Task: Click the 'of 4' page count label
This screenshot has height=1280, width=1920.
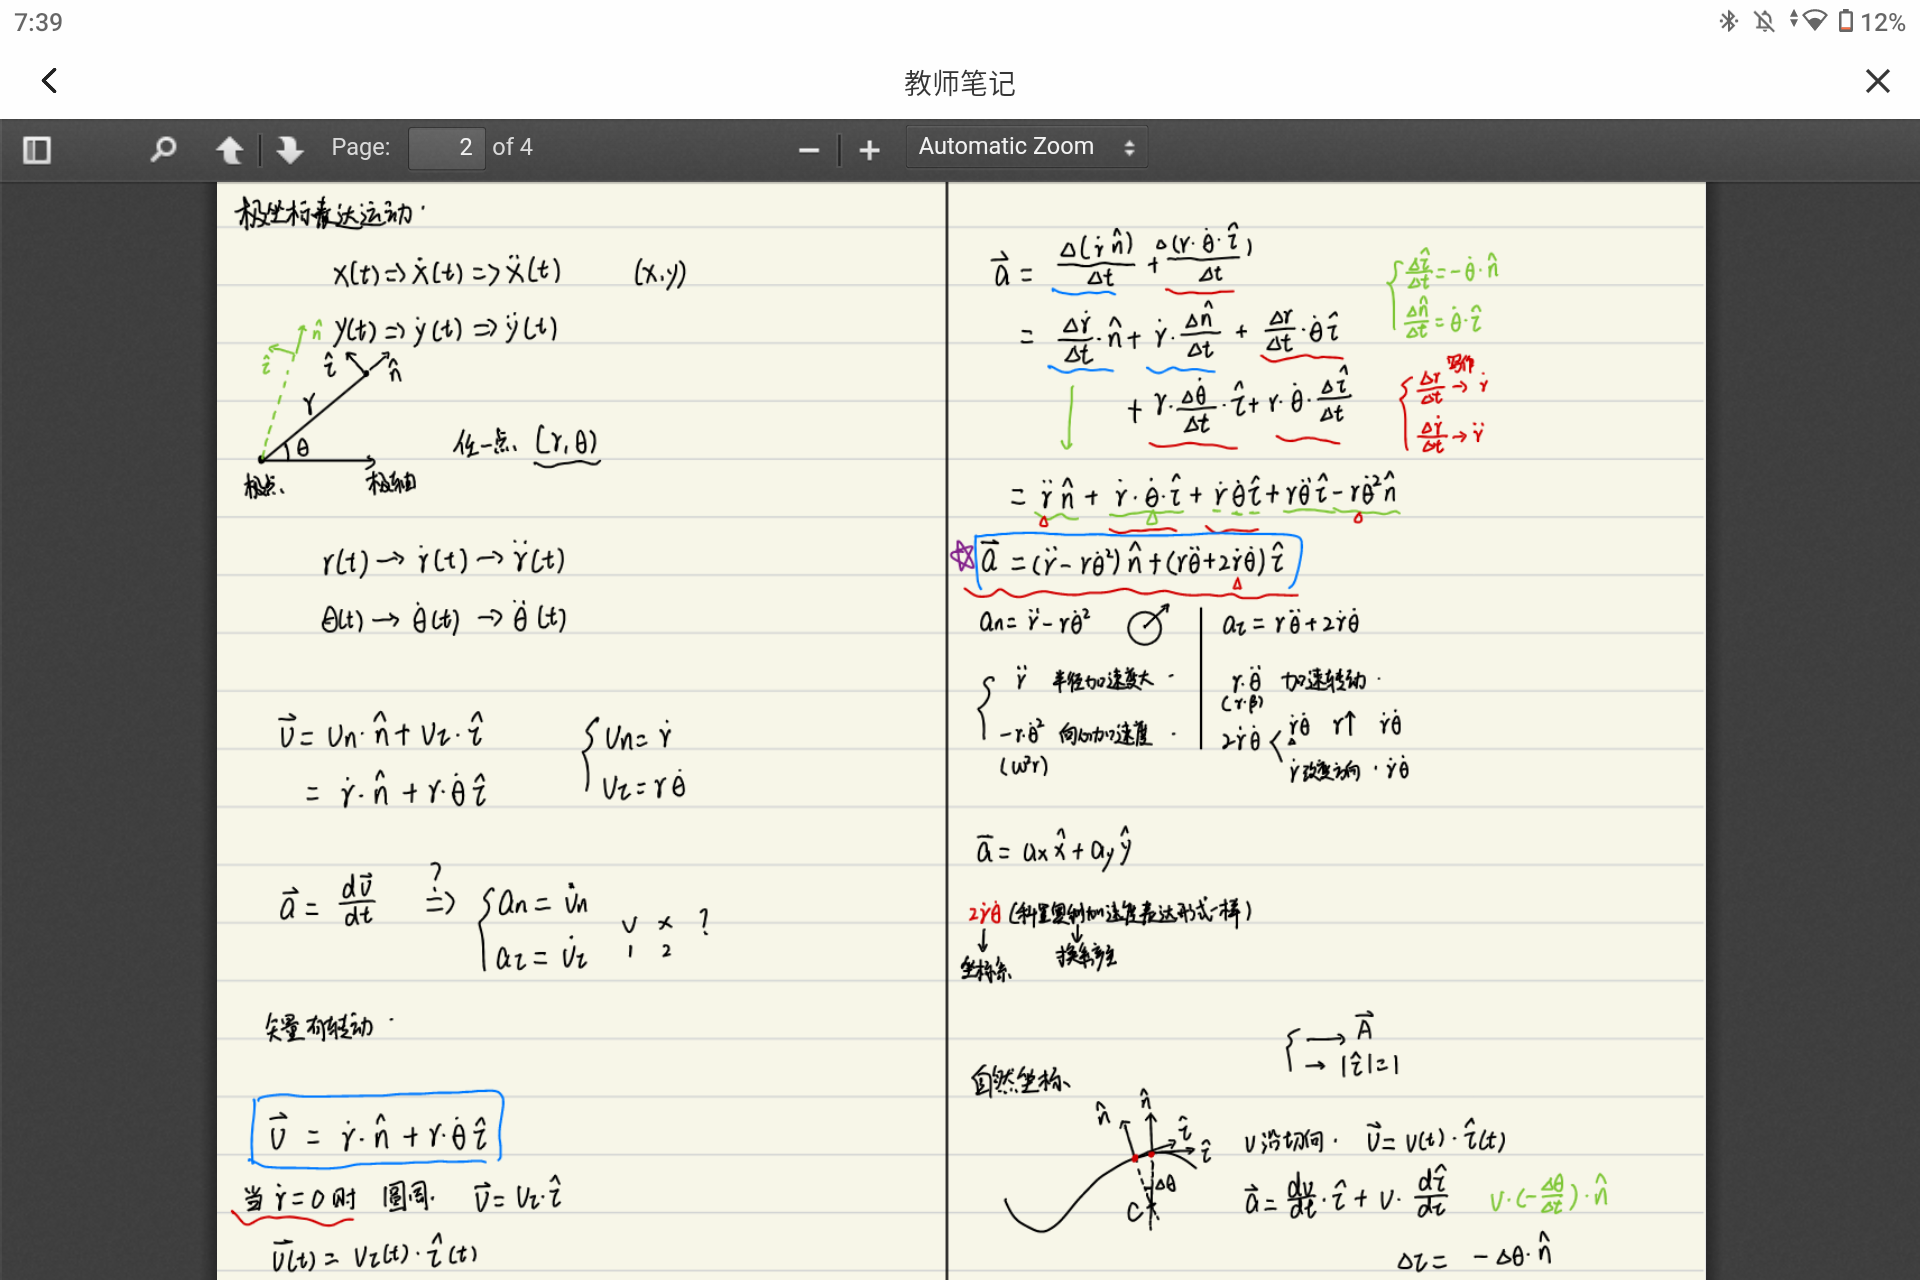Action: [x=512, y=147]
